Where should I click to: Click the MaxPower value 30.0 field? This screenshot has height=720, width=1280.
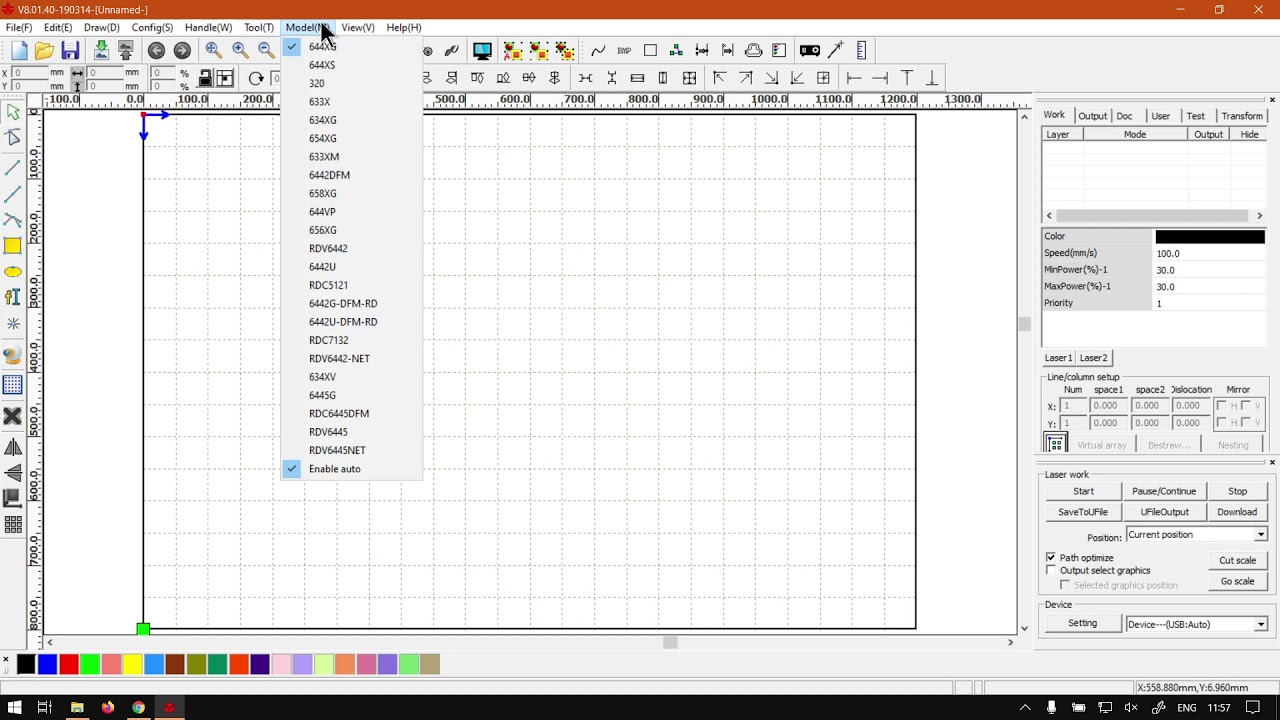tap(1210, 287)
